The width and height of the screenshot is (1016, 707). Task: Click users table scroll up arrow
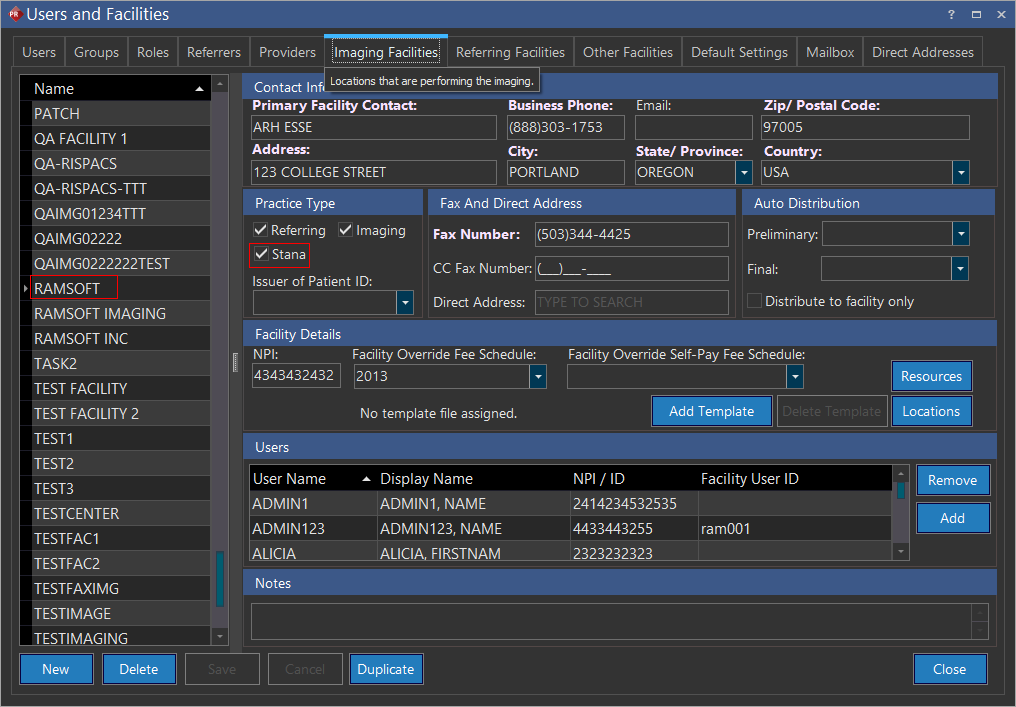coord(901,473)
